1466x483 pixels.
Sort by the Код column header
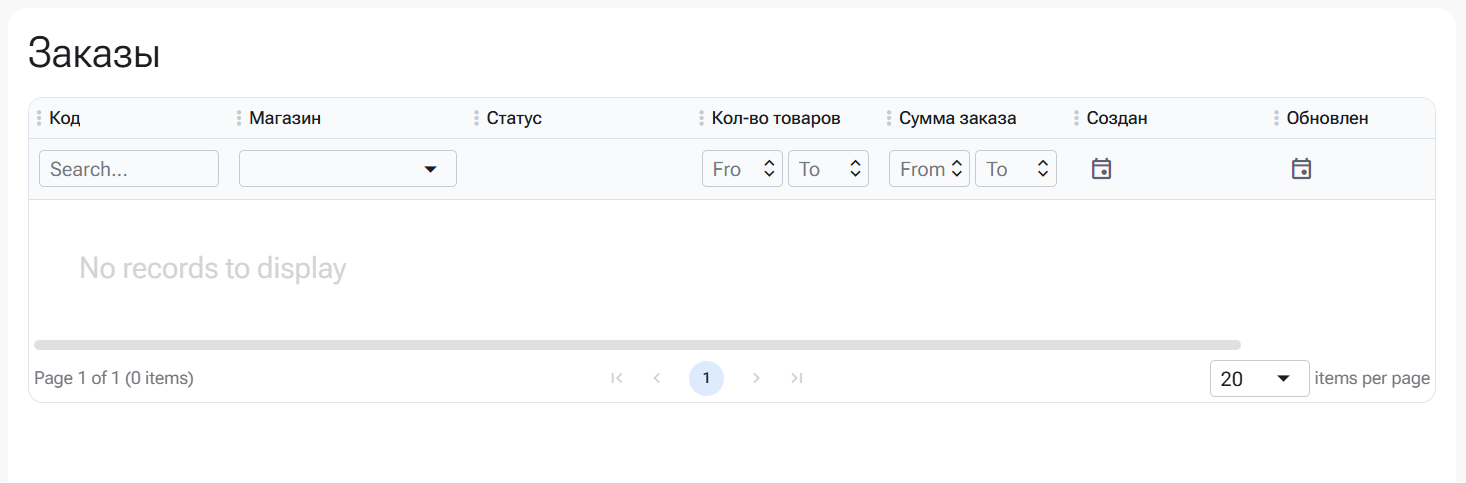(65, 118)
